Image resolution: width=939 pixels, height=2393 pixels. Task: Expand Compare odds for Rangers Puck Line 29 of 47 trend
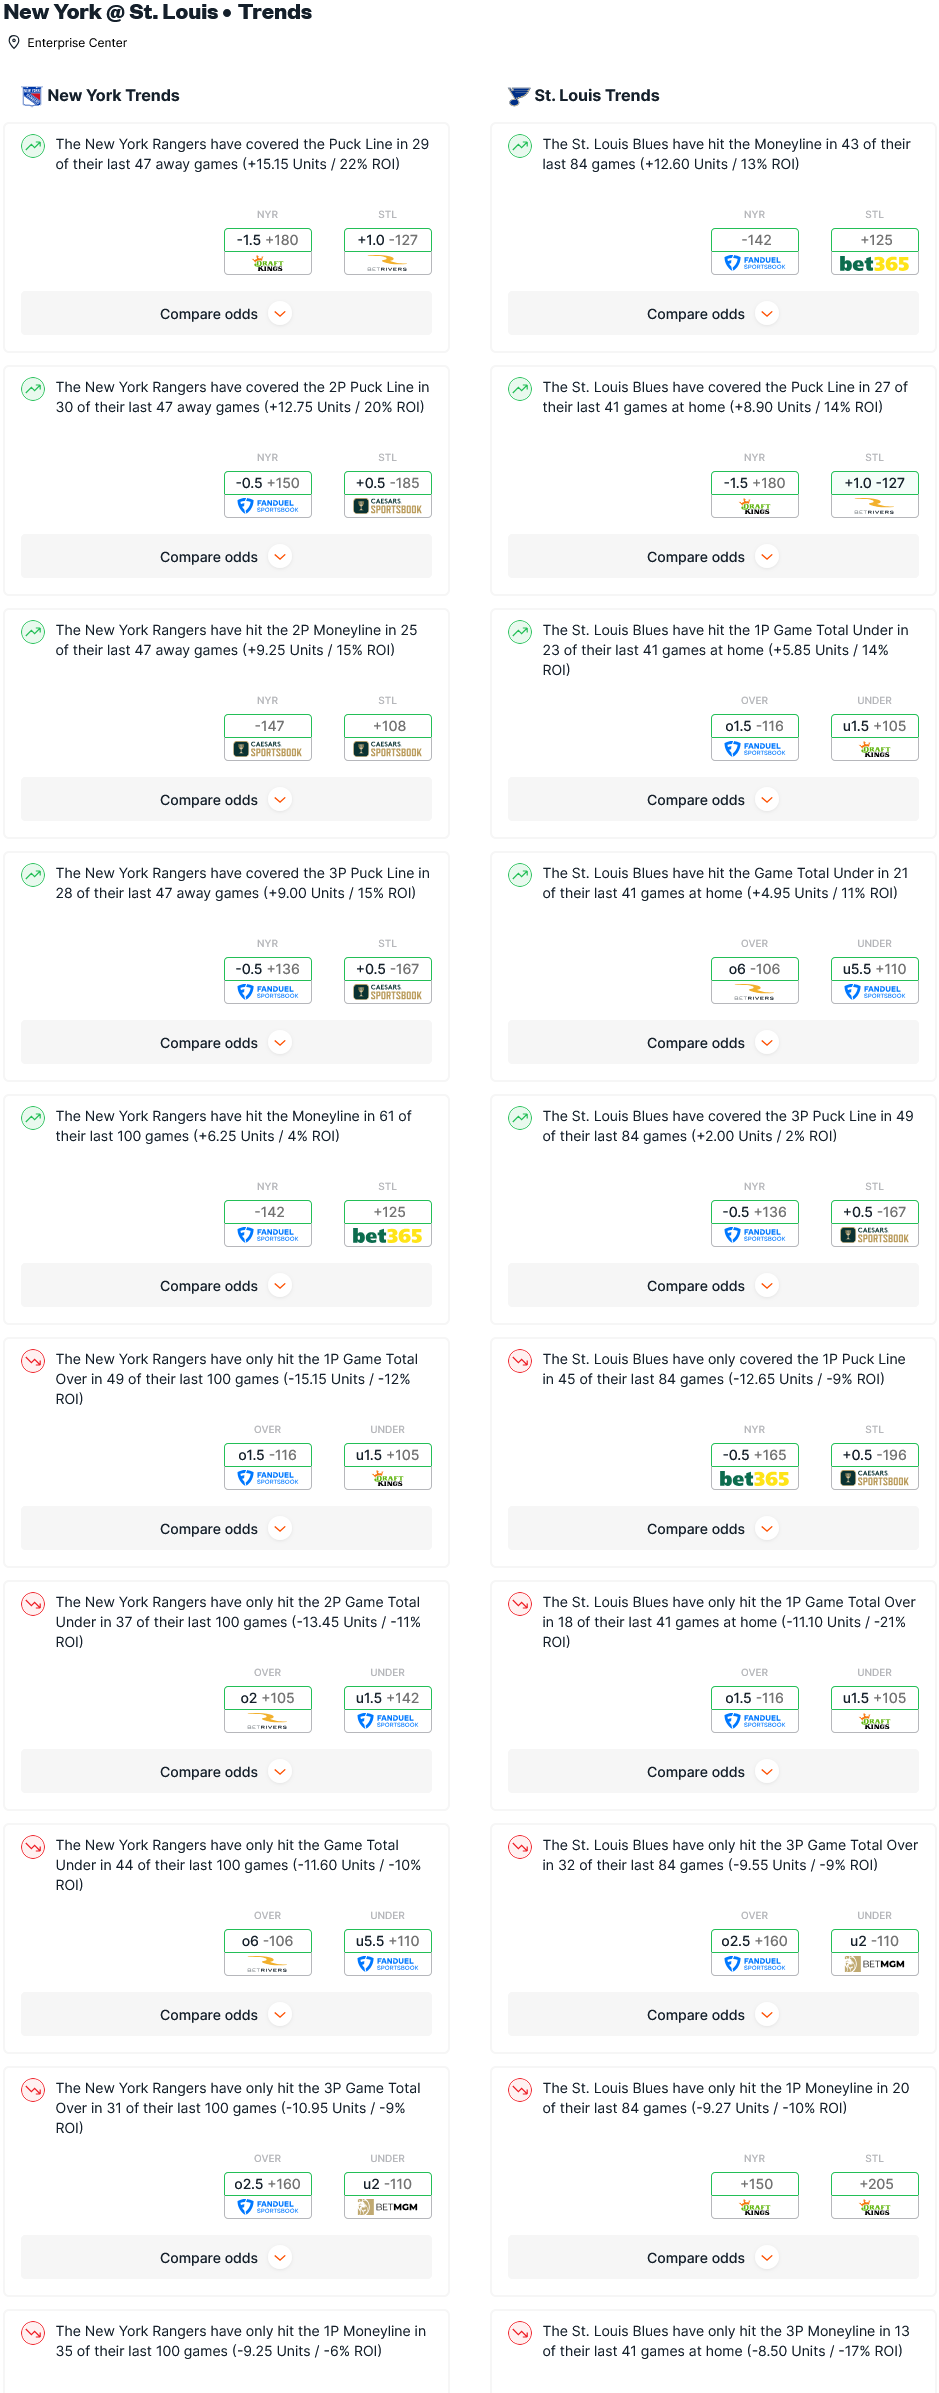[226, 314]
